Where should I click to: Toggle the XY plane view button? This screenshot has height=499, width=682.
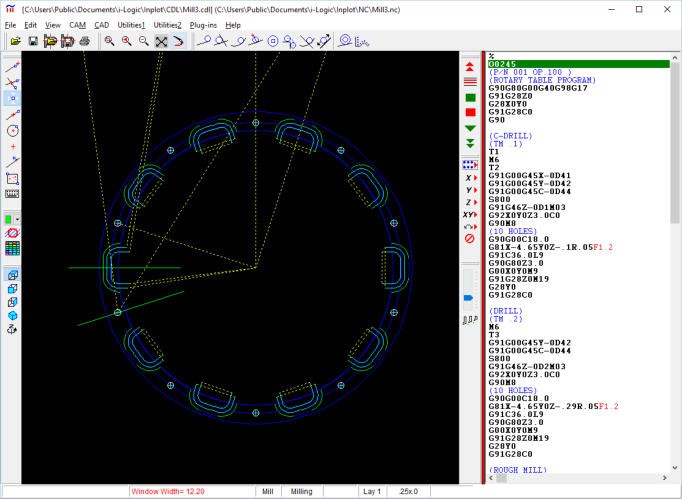(x=470, y=214)
